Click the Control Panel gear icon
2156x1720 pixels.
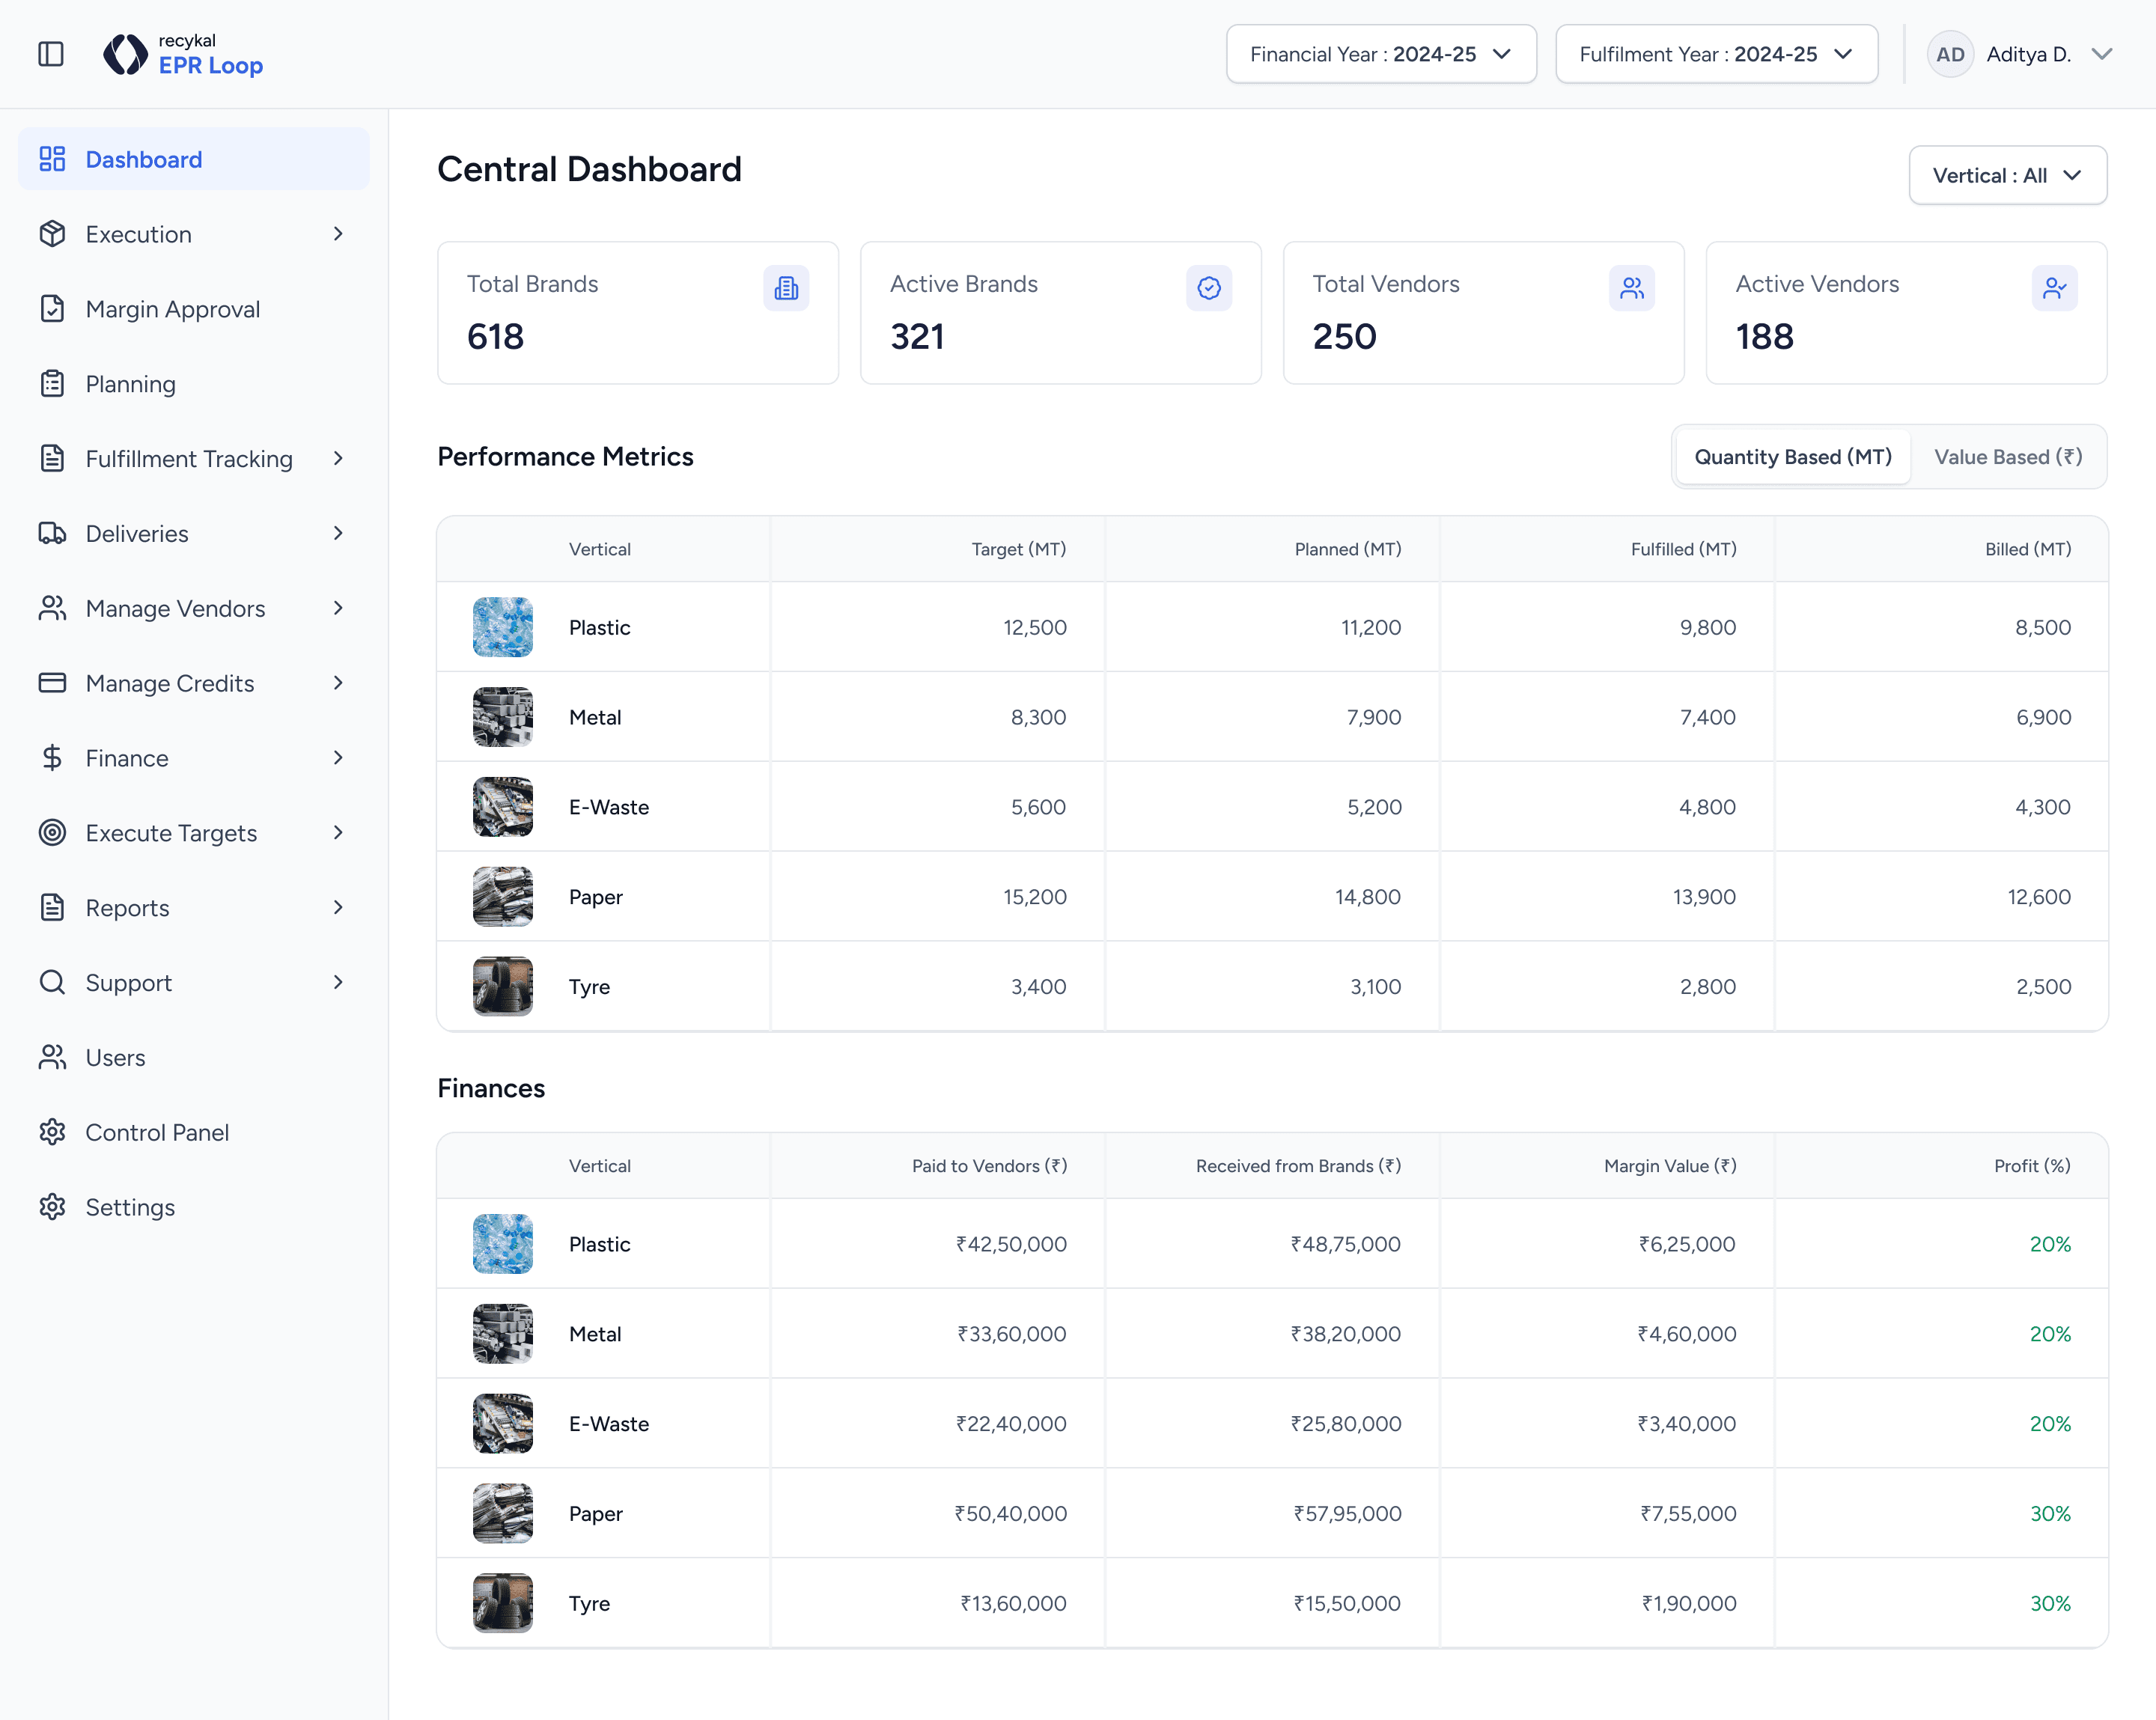coord(52,1132)
